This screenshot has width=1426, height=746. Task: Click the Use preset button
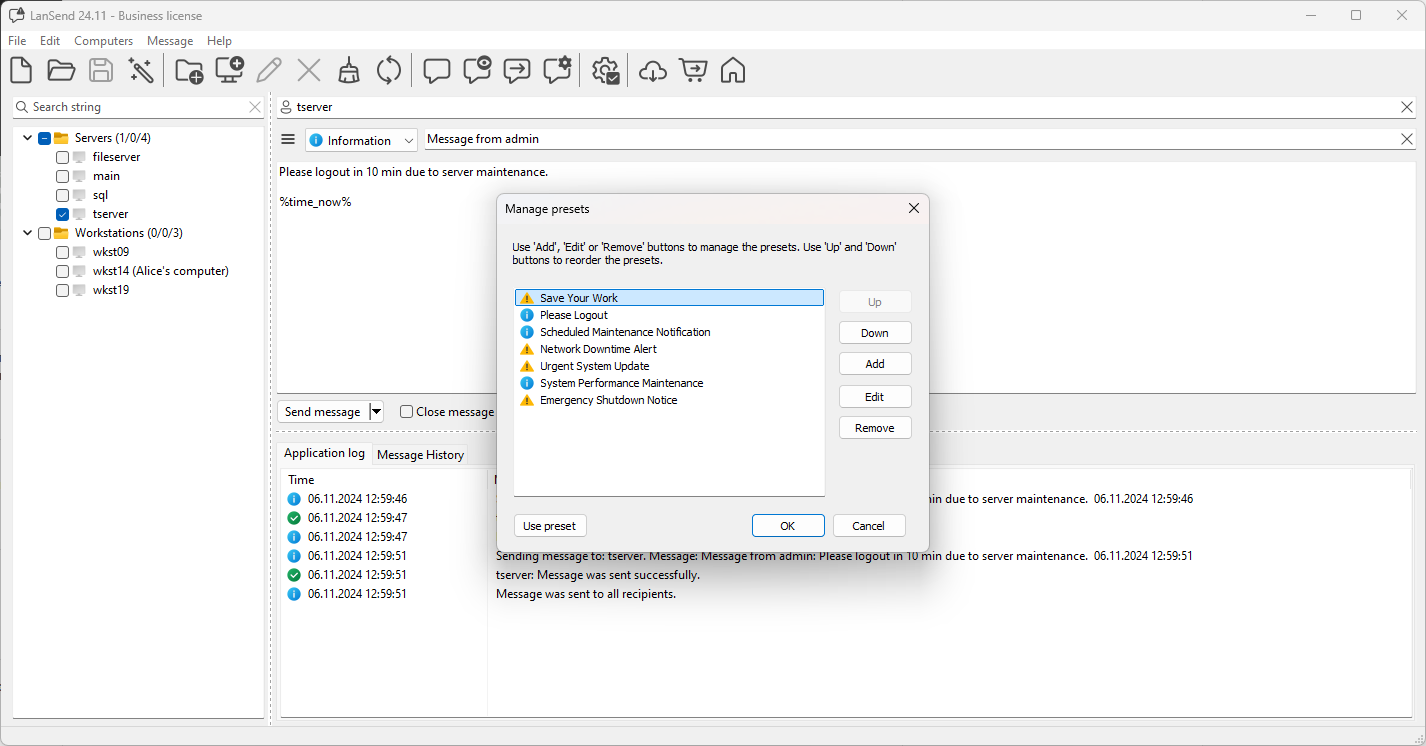pyautogui.click(x=550, y=525)
